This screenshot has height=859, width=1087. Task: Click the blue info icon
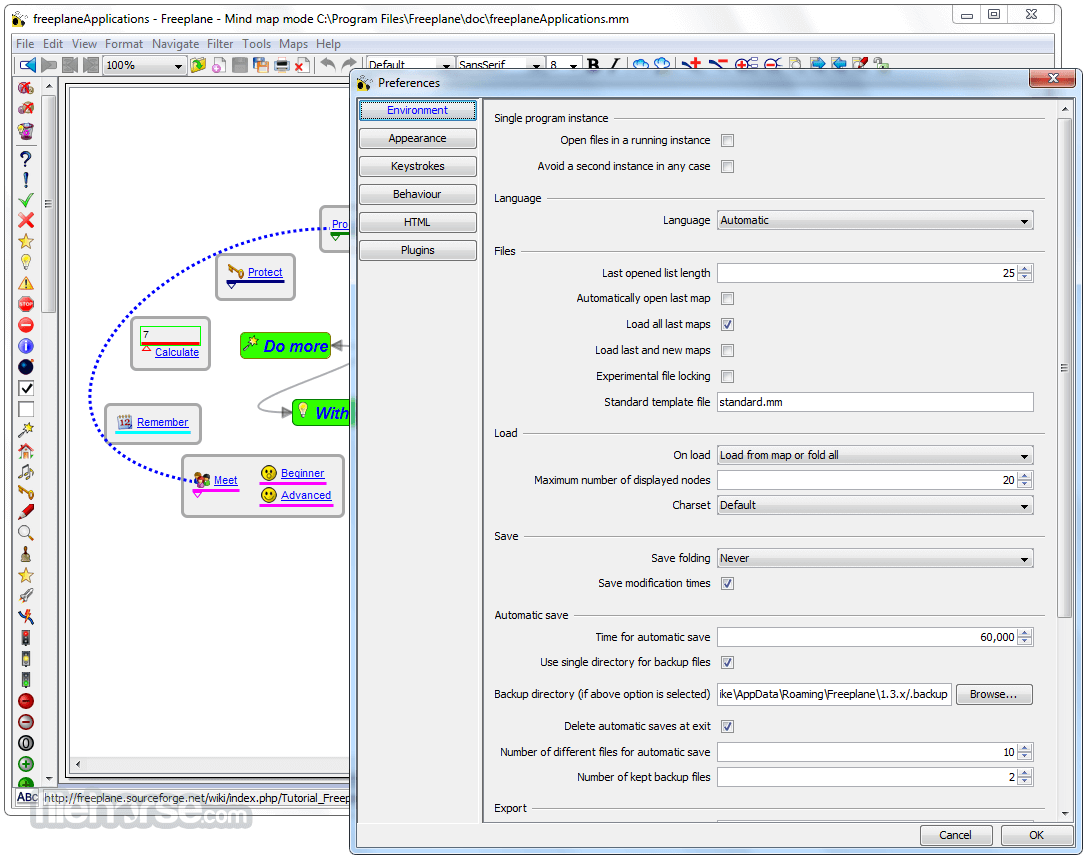[x=26, y=346]
